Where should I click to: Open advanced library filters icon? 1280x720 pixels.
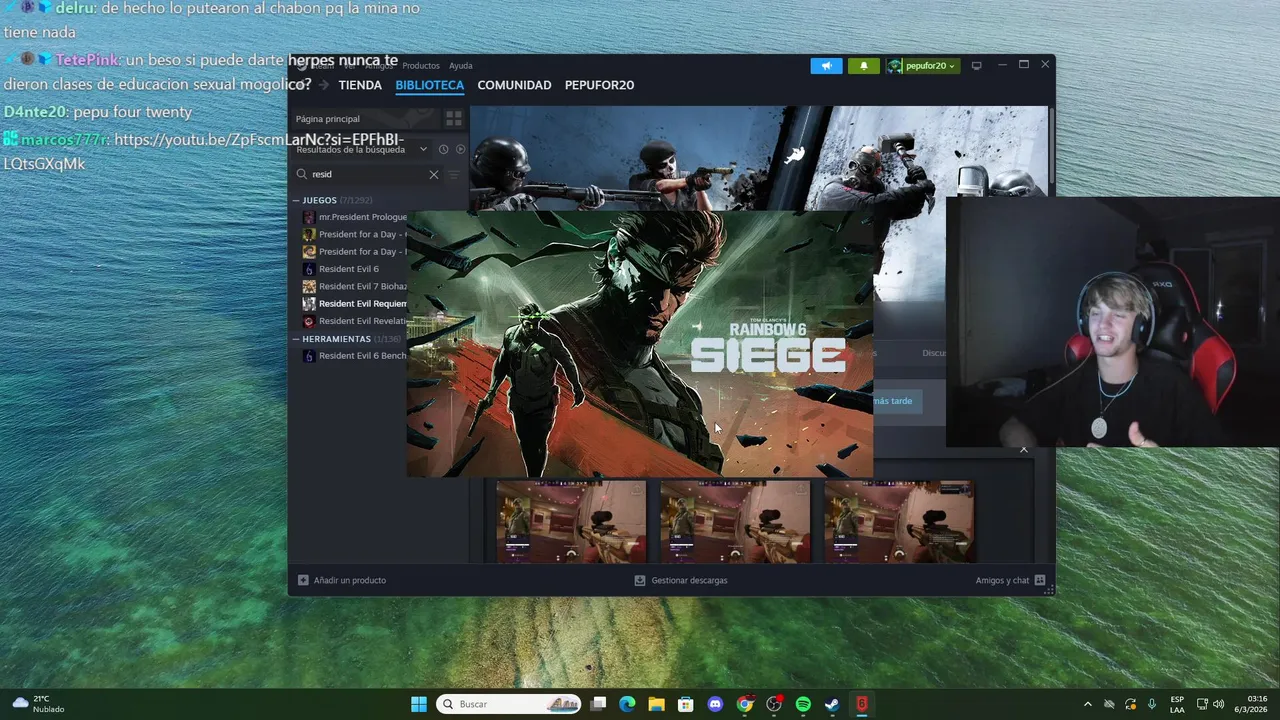[454, 174]
